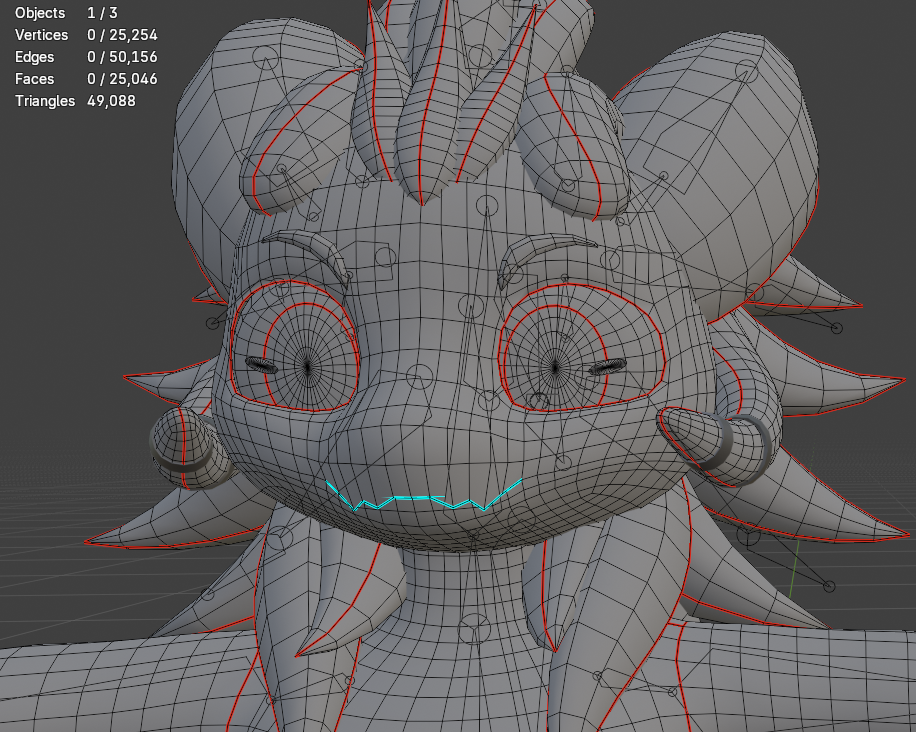The height and width of the screenshot is (732, 916).
Task: Click the 'Vertices 0 / 25,254' statistics line
Action: click(x=86, y=35)
